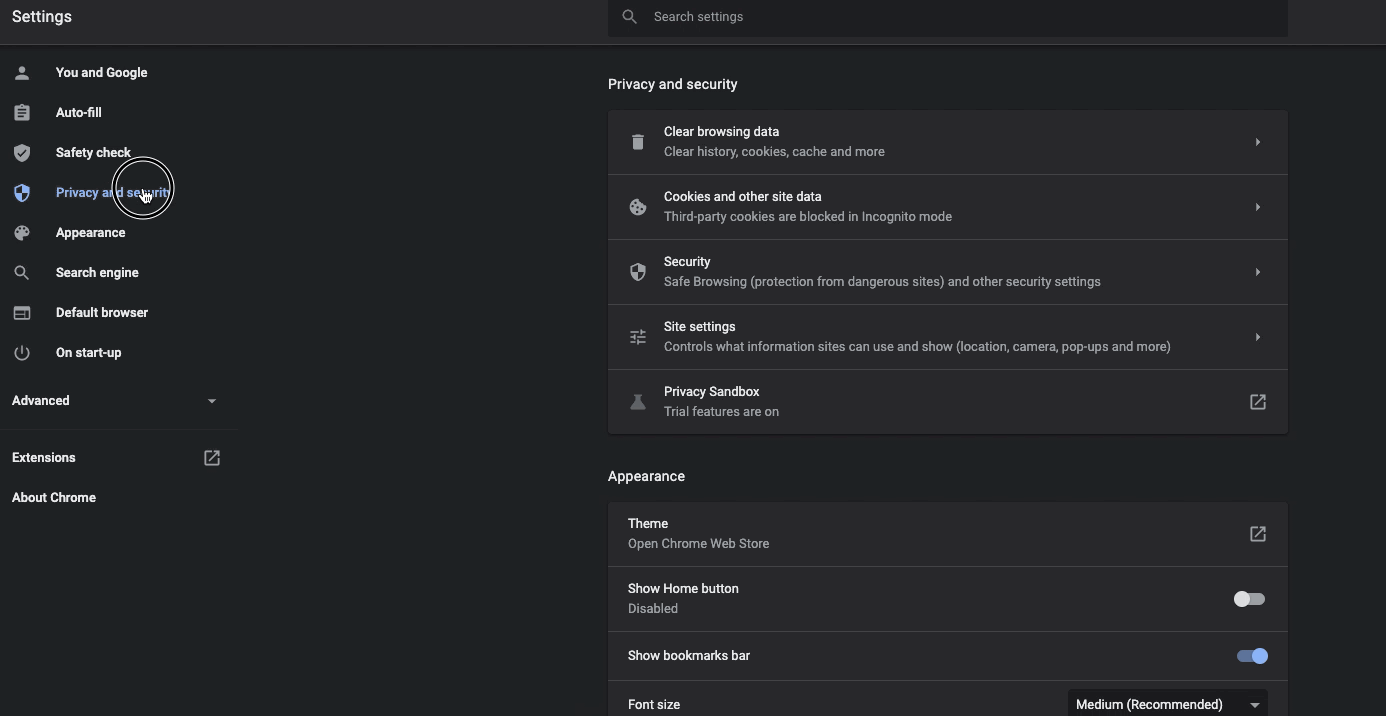1386x716 pixels.
Task: Open Cookies and other site data arrow
Action: coord(1258,207)
